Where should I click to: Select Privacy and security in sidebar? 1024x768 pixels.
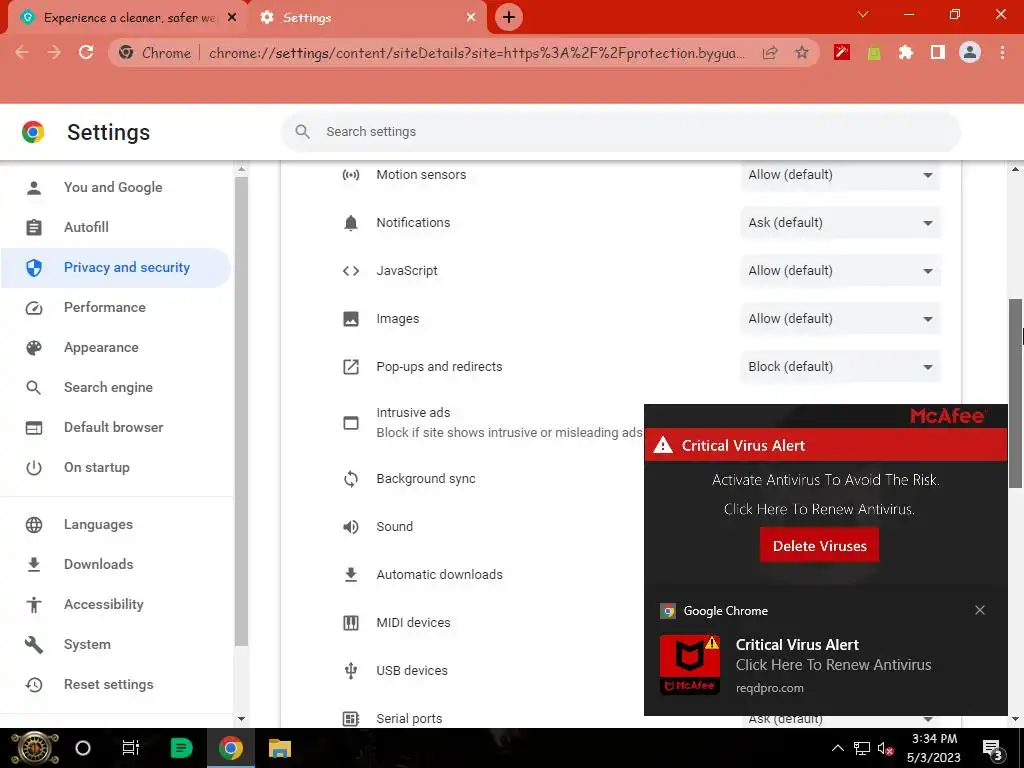click(x=115, y=268)
